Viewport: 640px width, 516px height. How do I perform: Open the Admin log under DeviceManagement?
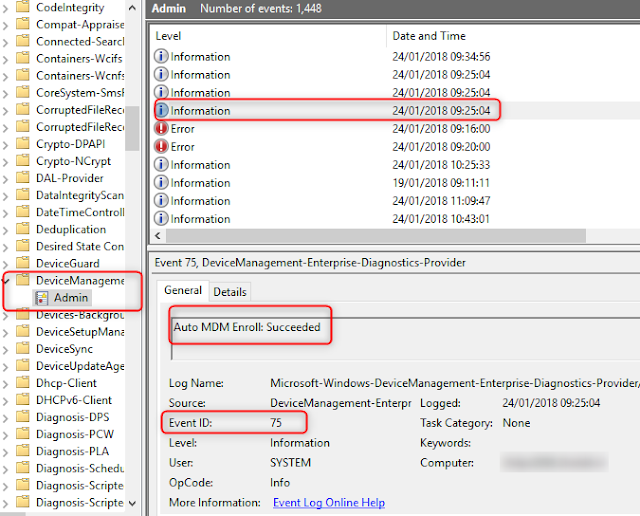[71, 298]
